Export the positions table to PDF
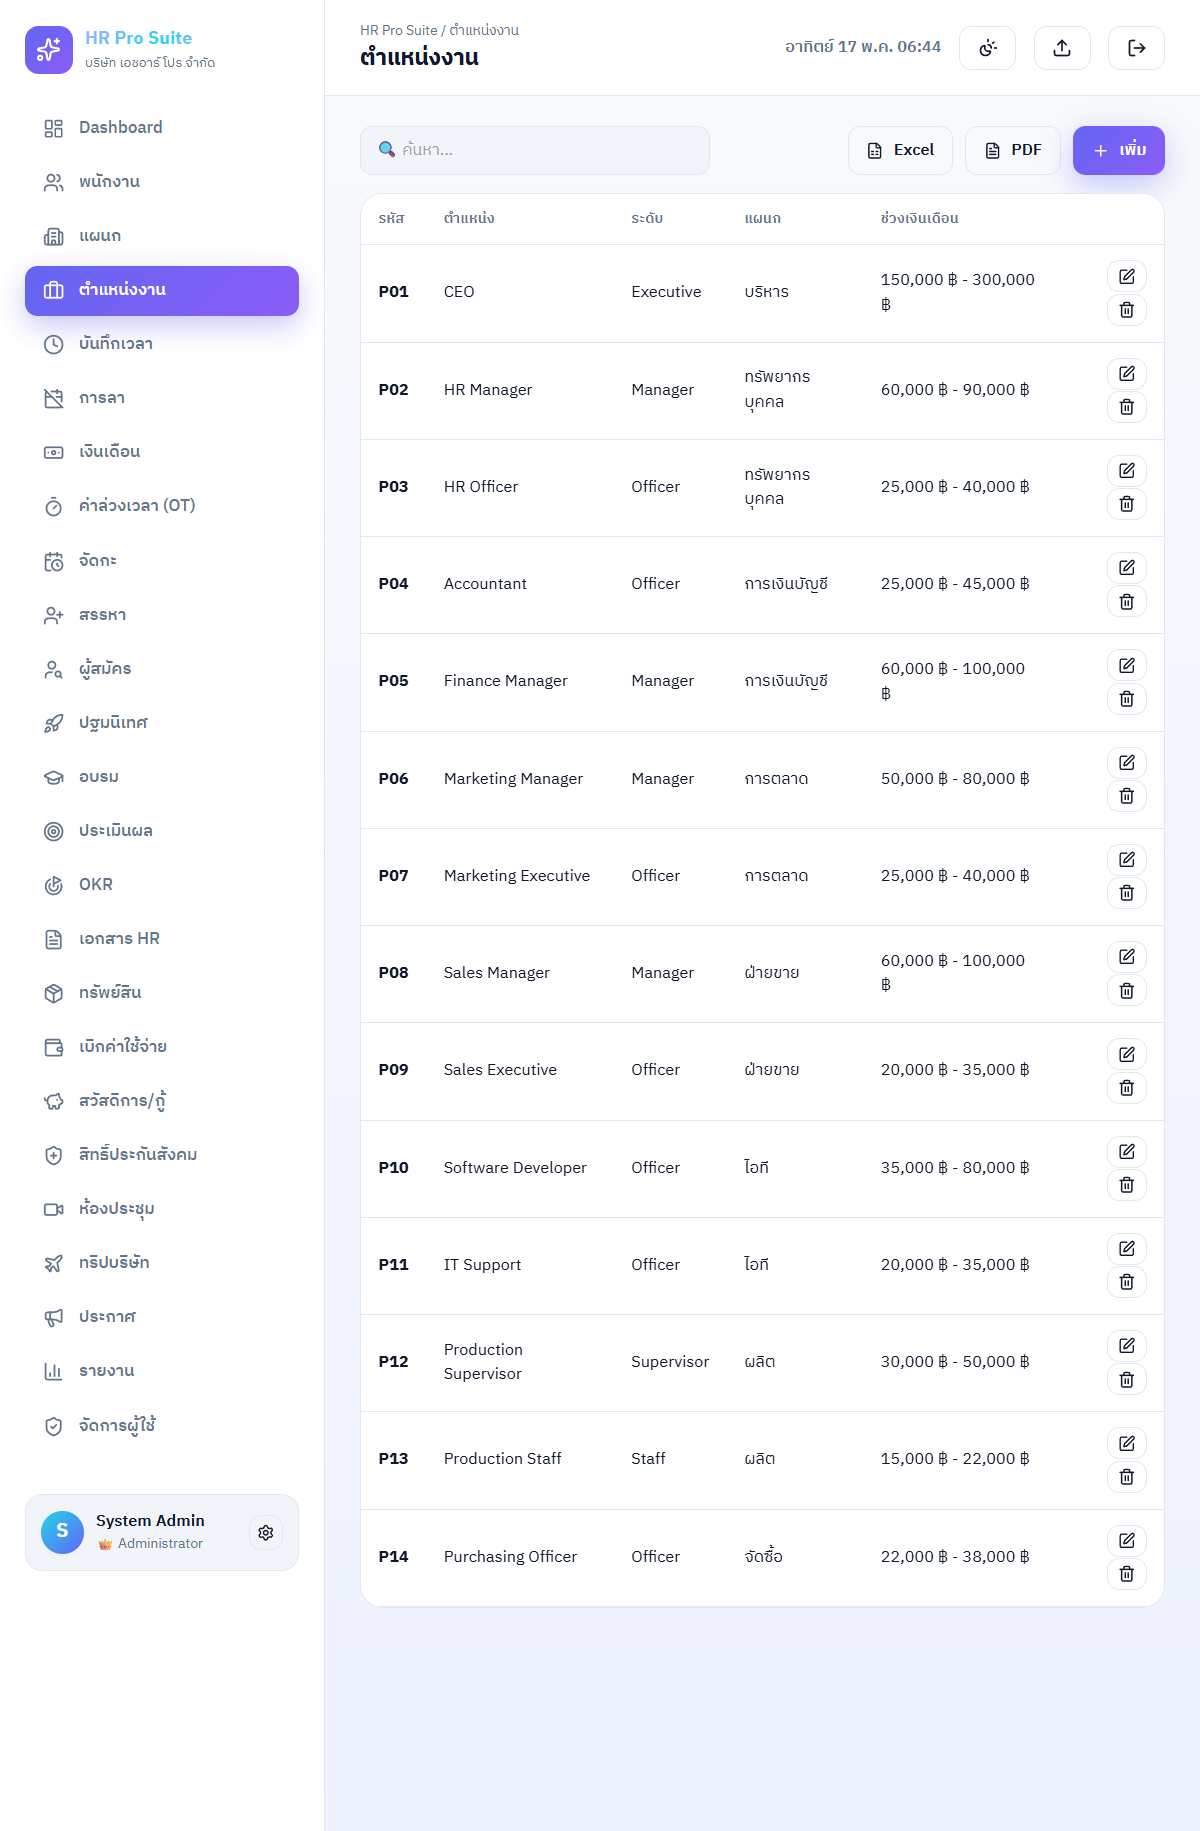This screenshot has width=1200, height=1831. click(x=1013, y=150)
